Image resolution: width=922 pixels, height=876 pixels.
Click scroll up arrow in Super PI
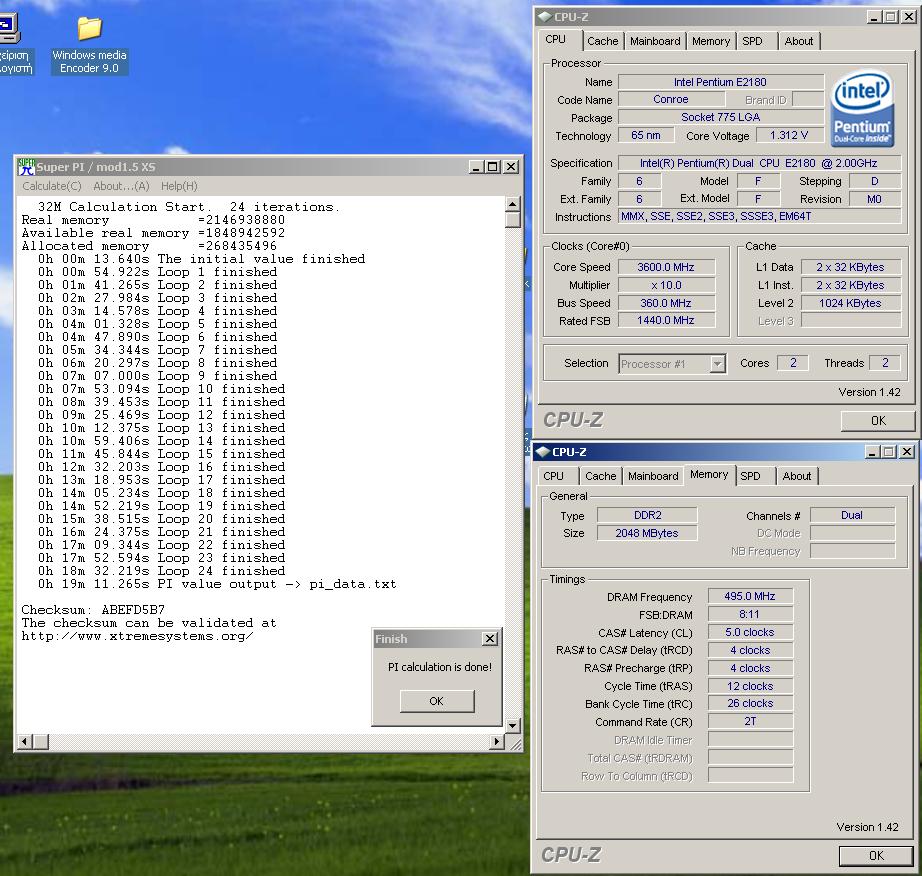click(513, 204)
